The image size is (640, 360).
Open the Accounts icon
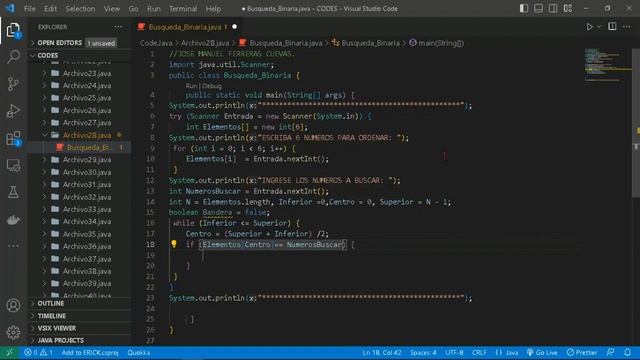pos(13,305)
